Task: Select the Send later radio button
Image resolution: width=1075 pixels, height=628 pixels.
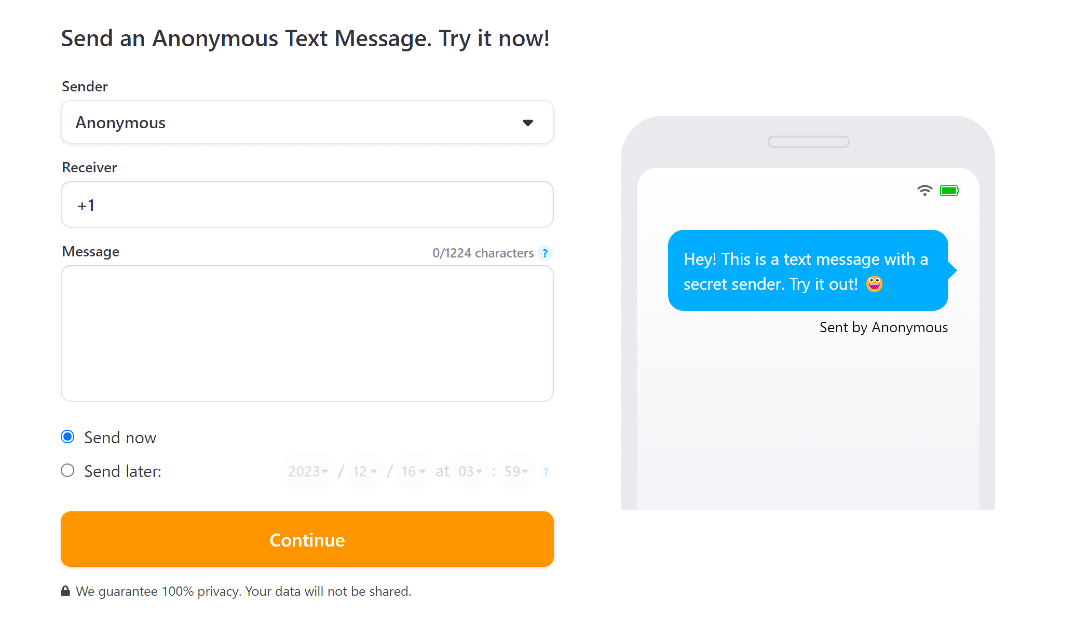Action: (x=67, y=470)
